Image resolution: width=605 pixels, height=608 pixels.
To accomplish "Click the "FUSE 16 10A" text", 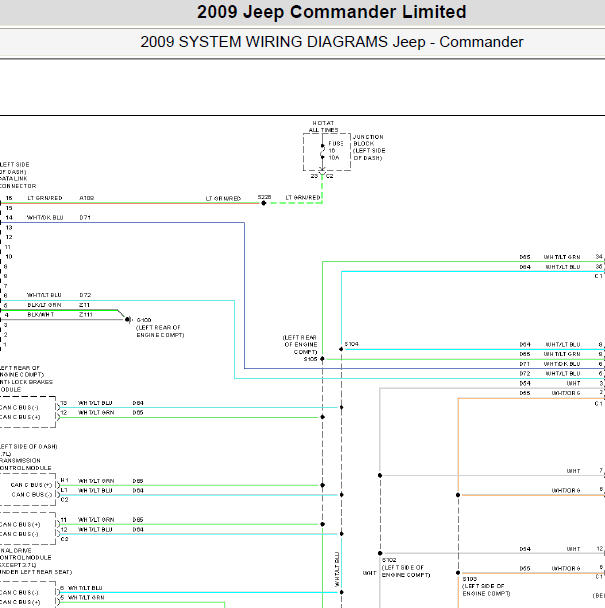I will tap(335, 150).
